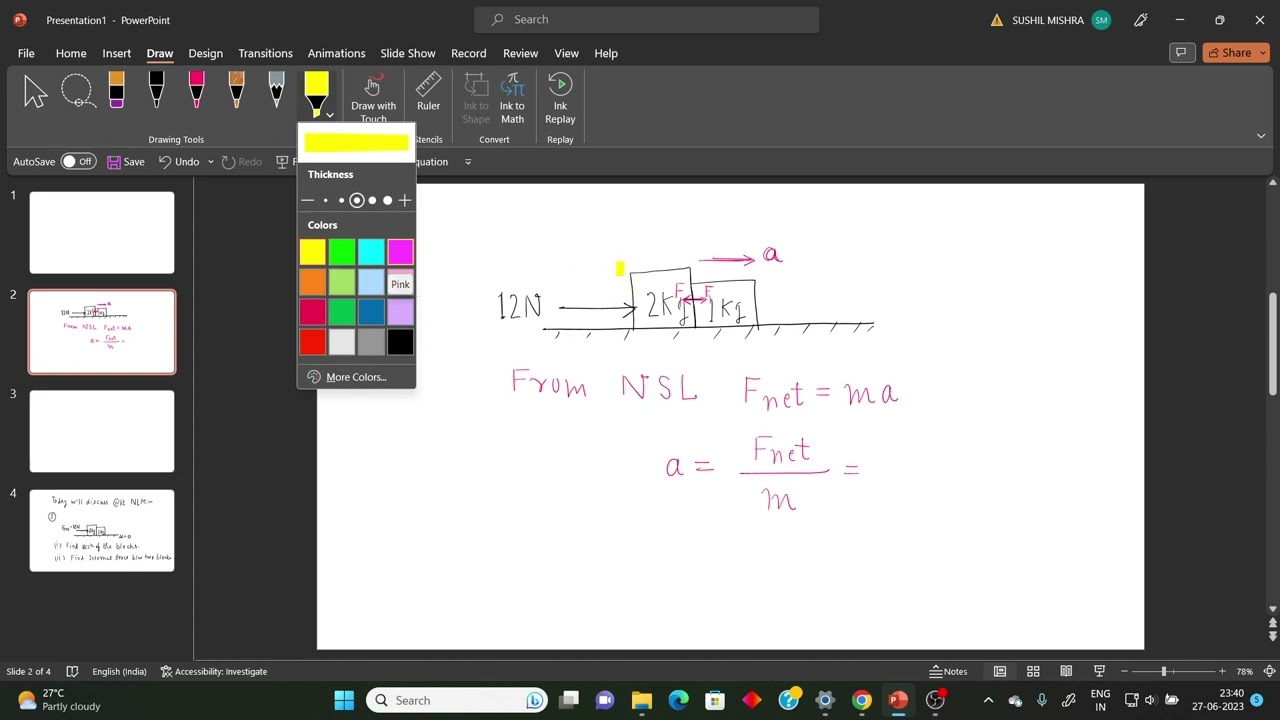Select the arrow selection tool
Viewport: 1280px width, 720px height.
pyautogui.click(x=36, y=91)
